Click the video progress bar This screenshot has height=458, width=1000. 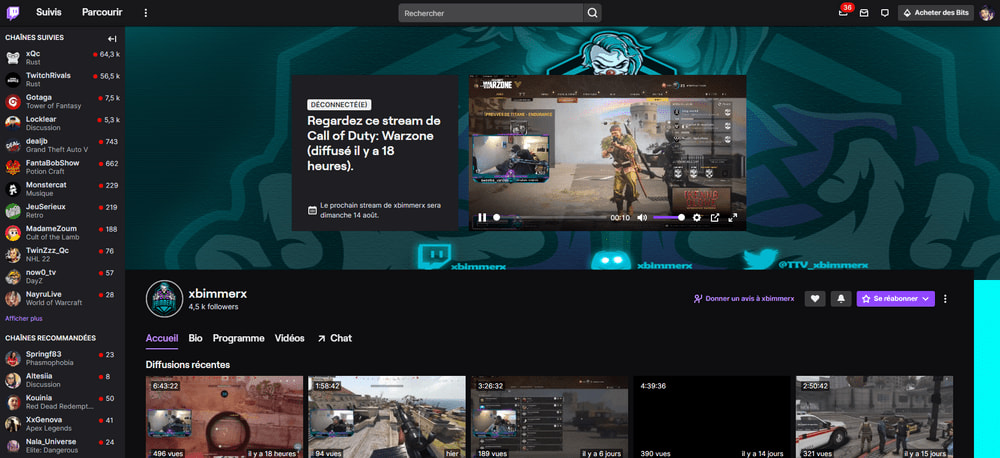(550, 218)
